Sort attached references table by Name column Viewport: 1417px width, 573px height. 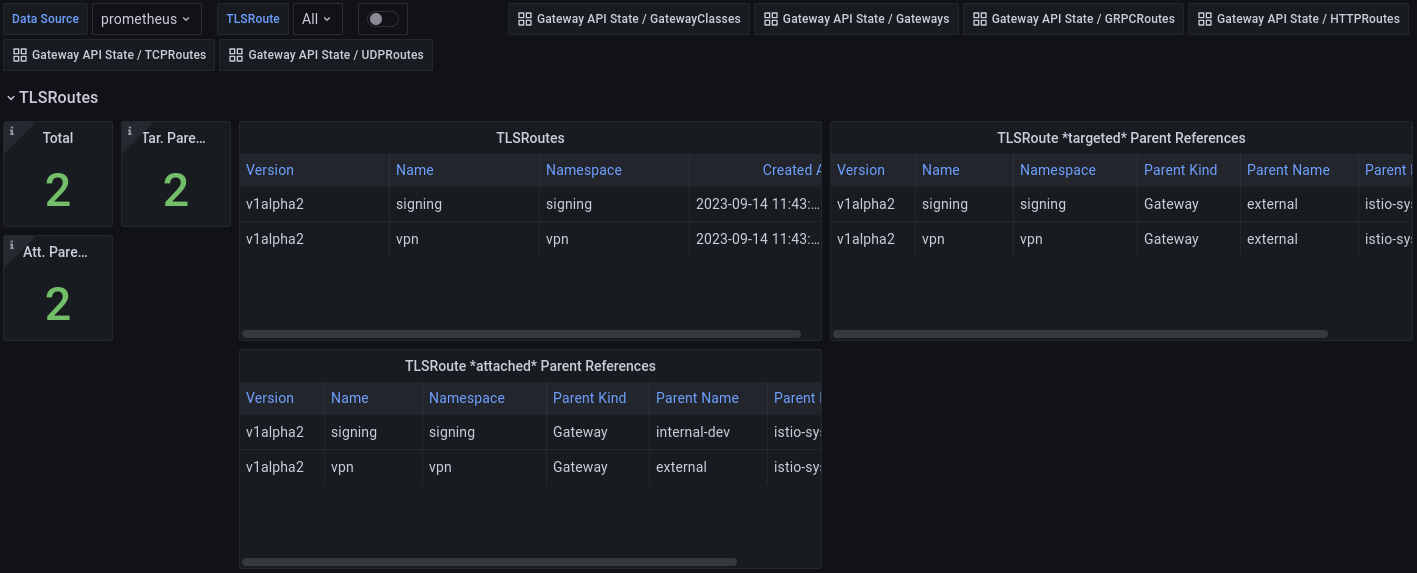pos(350,398)
